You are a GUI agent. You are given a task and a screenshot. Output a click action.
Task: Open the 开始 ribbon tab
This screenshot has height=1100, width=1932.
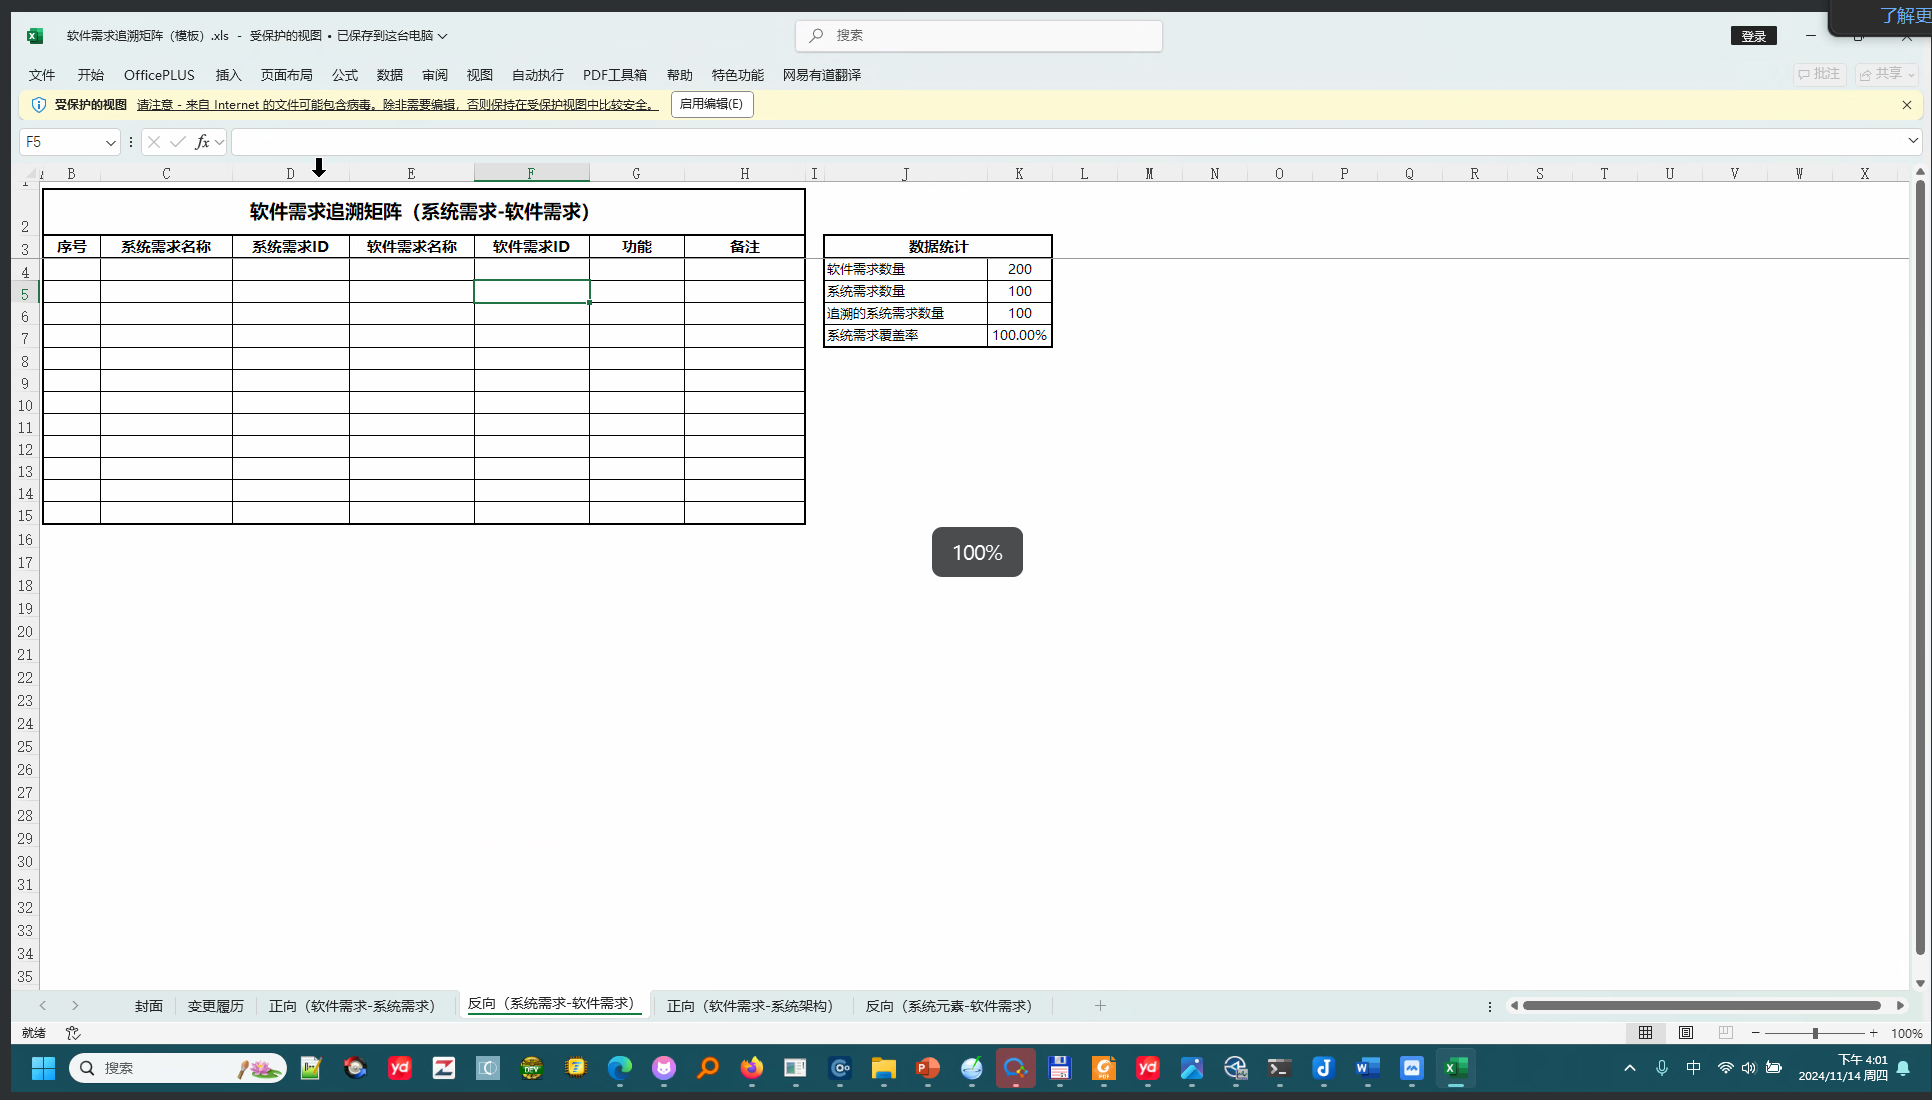click(91, 75)
